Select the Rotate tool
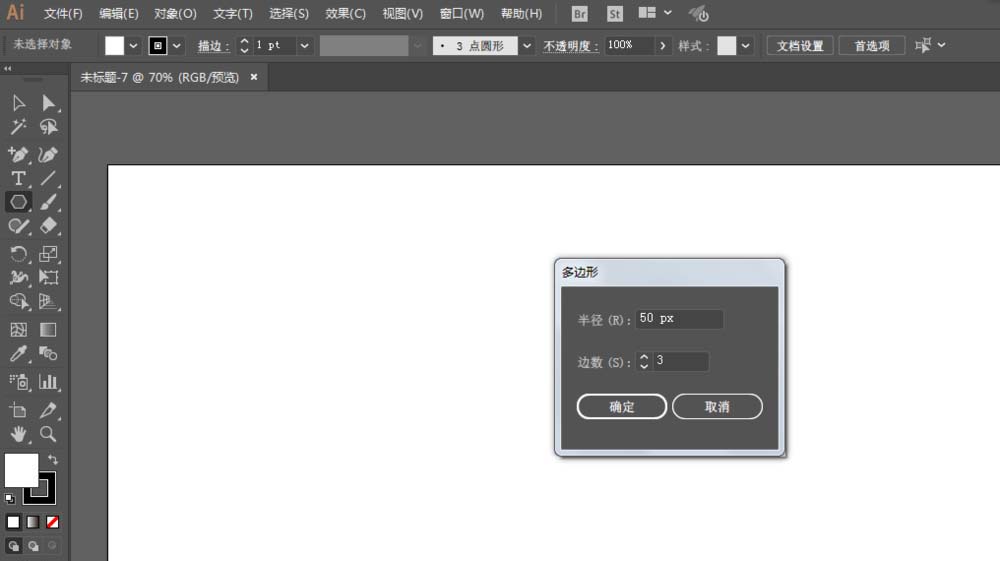 click(18, 254)
